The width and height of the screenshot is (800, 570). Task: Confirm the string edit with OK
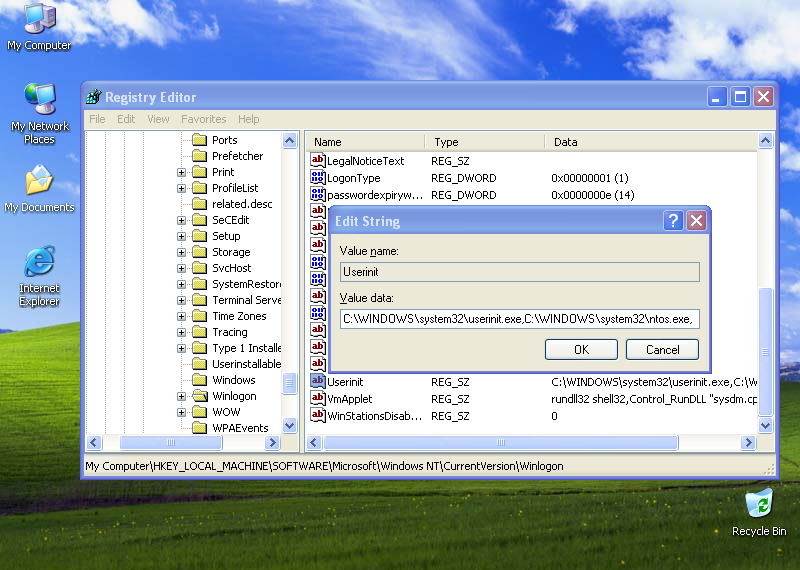(581, 350)
